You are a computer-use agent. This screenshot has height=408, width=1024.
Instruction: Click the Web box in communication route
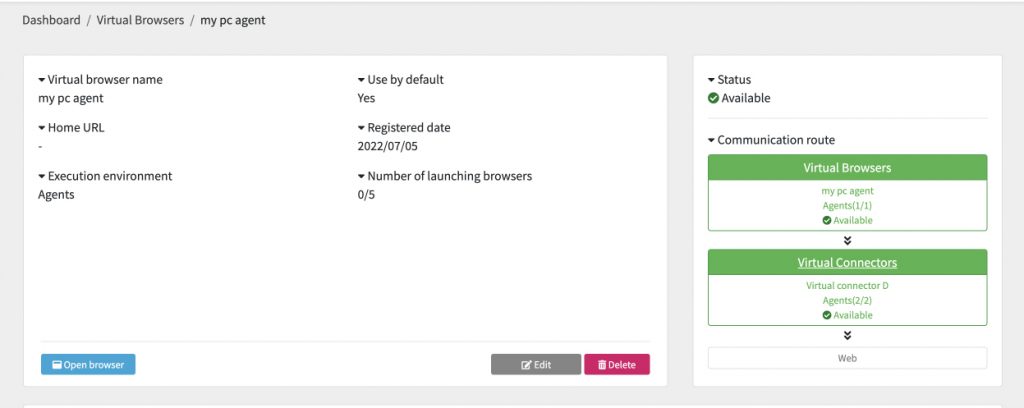(847, 358)
